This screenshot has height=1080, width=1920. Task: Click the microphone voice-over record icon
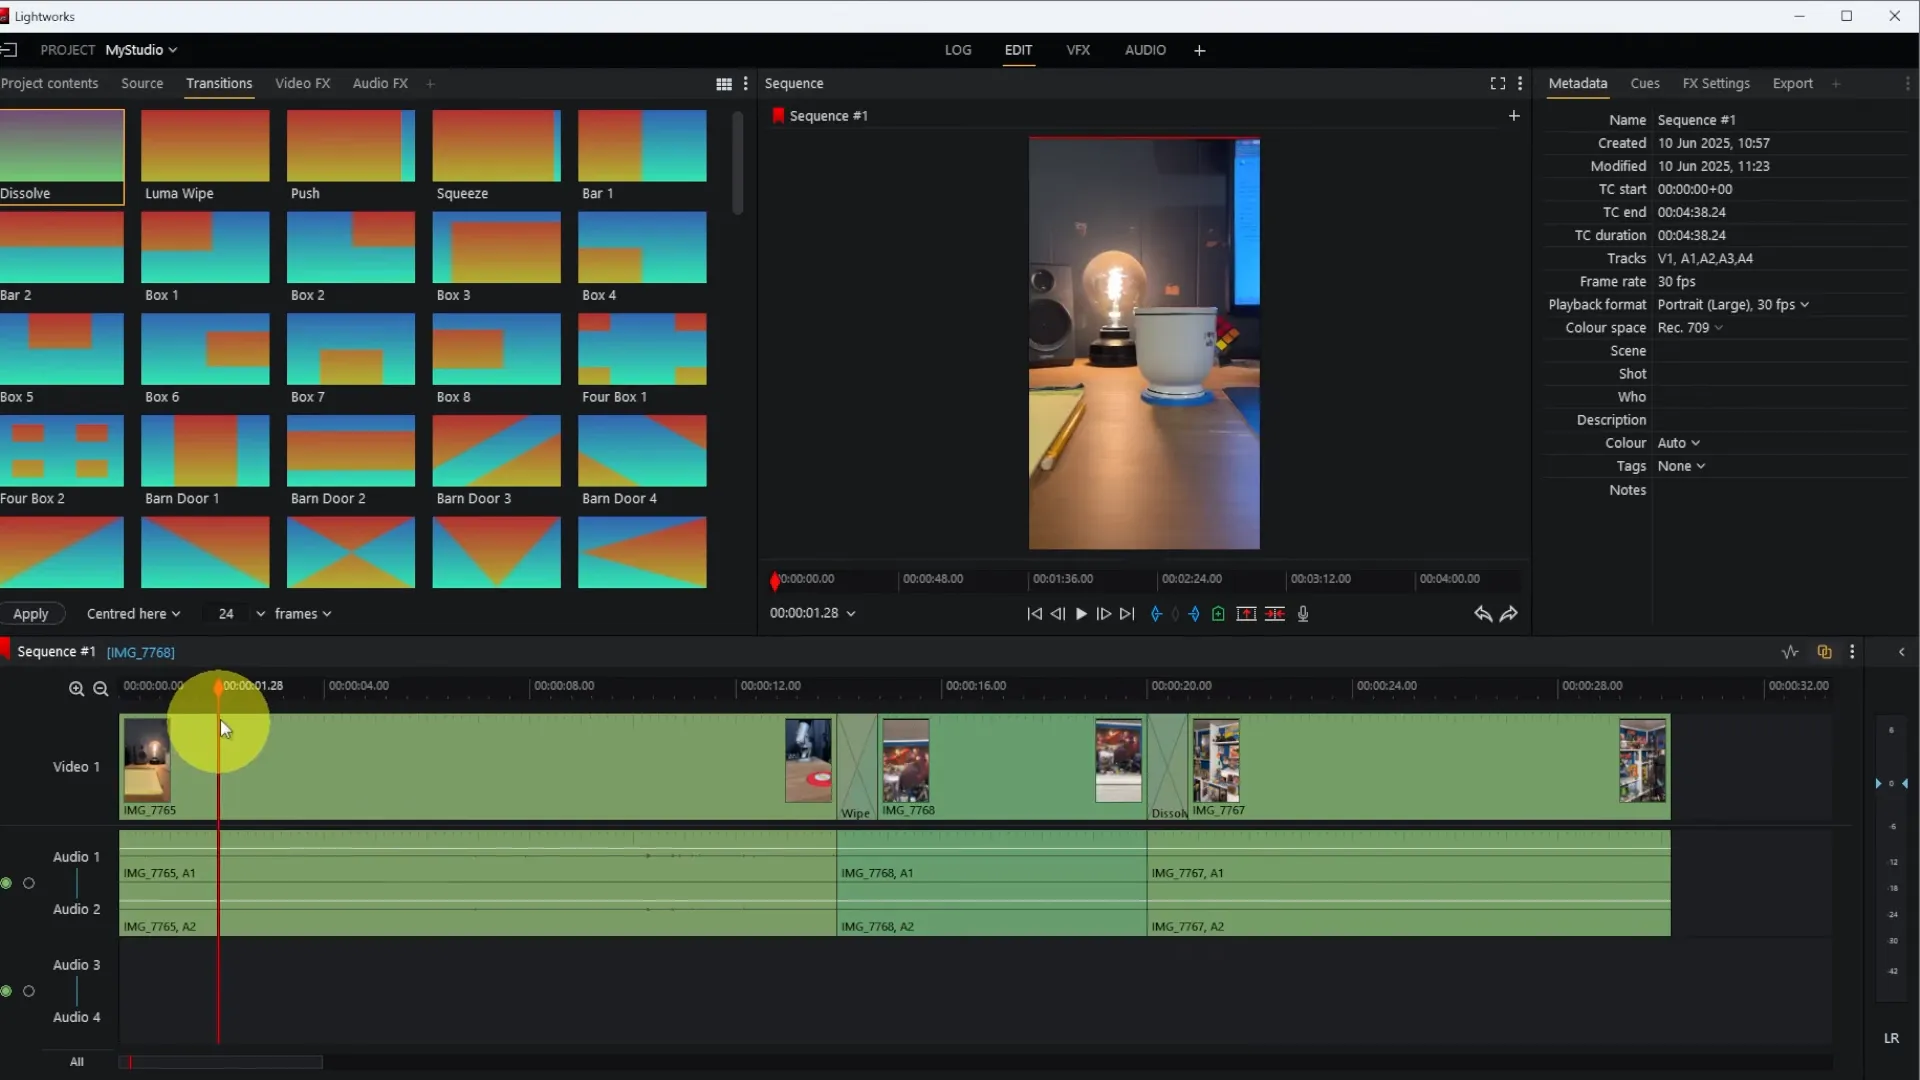(x=1303, y=614)
